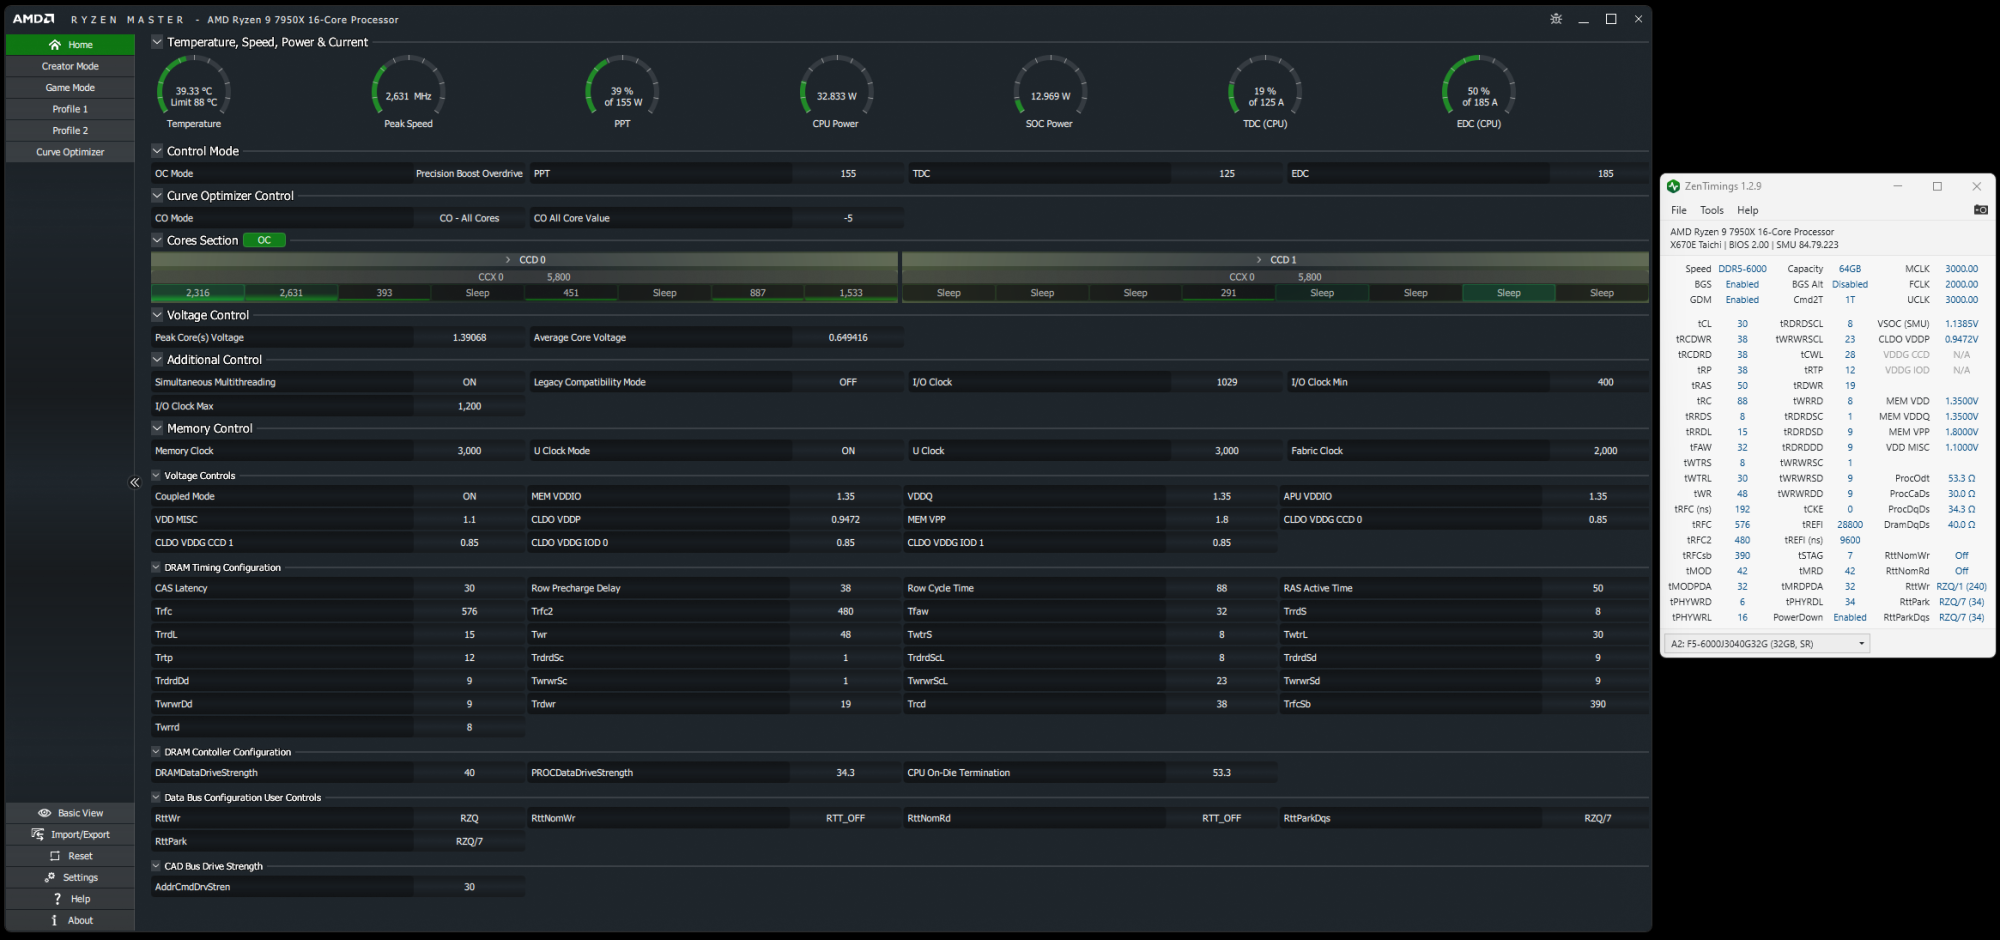Viewport: 2000px width, 940px height.
Task: Open Import/Export
Action: (69, 833)
